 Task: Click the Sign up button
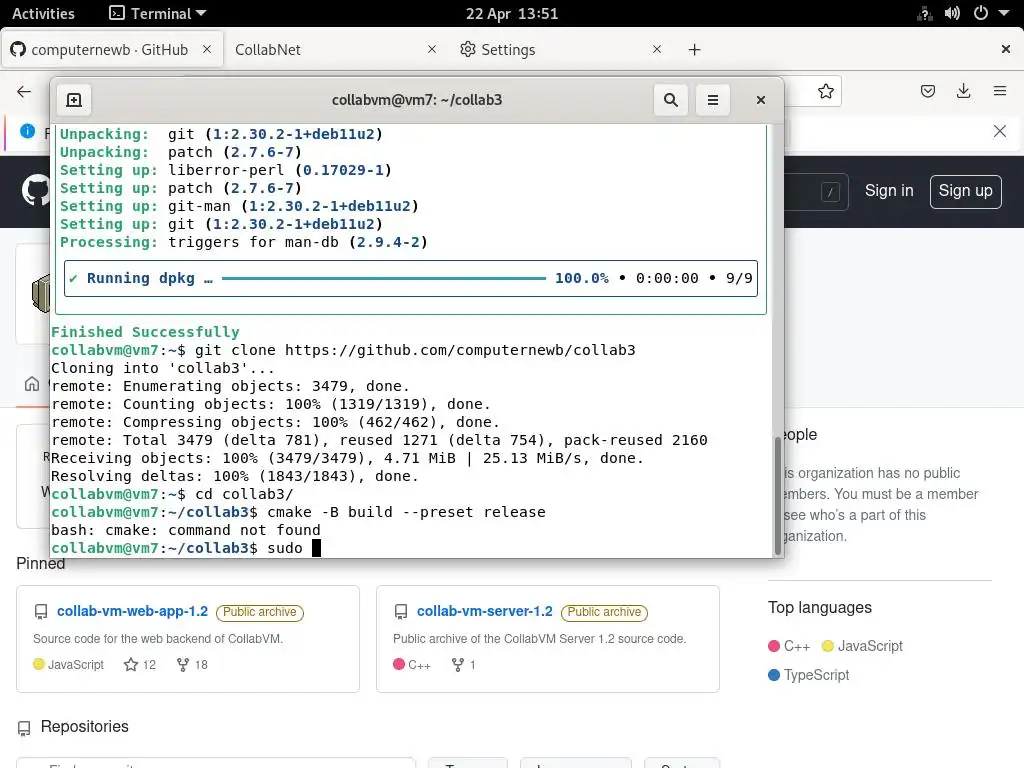click(965, 191)
